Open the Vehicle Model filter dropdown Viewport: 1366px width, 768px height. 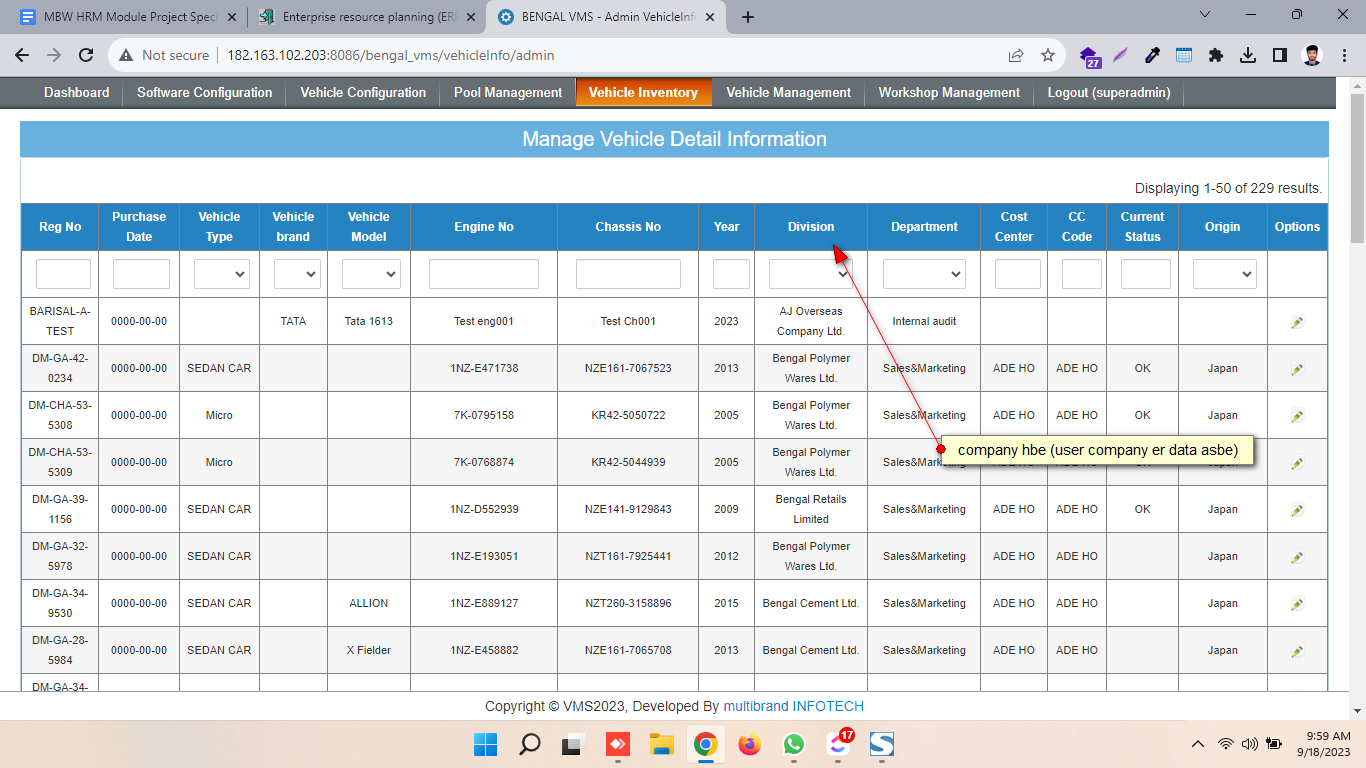370,274
